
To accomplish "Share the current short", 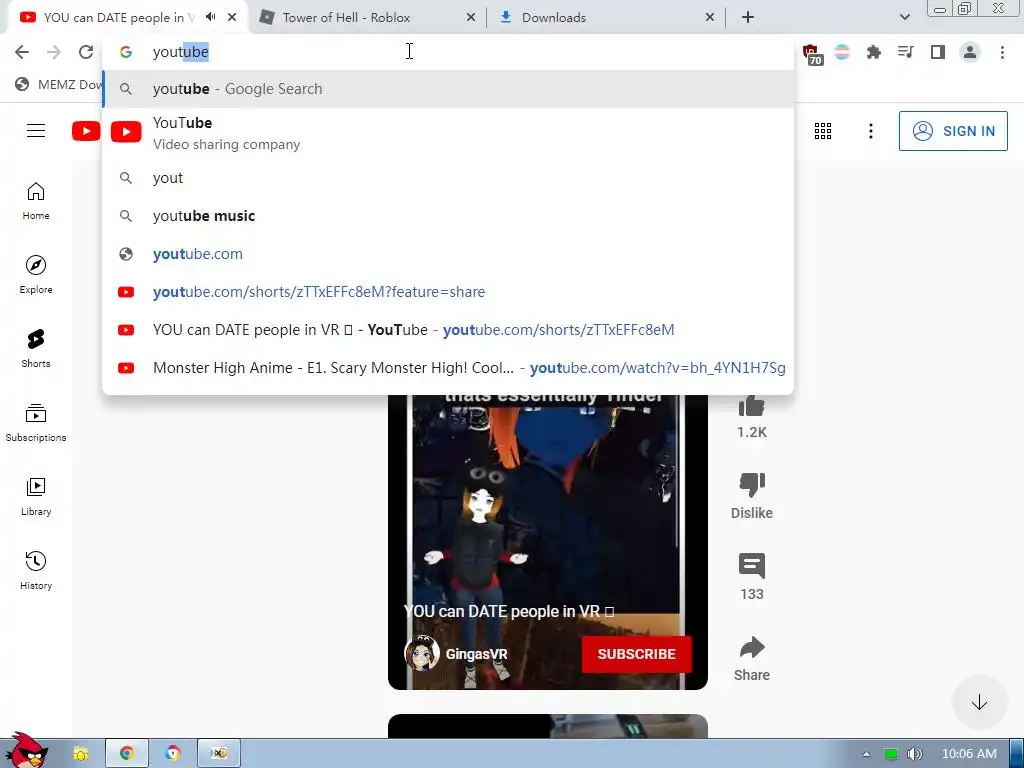I will tap(752, 647).
